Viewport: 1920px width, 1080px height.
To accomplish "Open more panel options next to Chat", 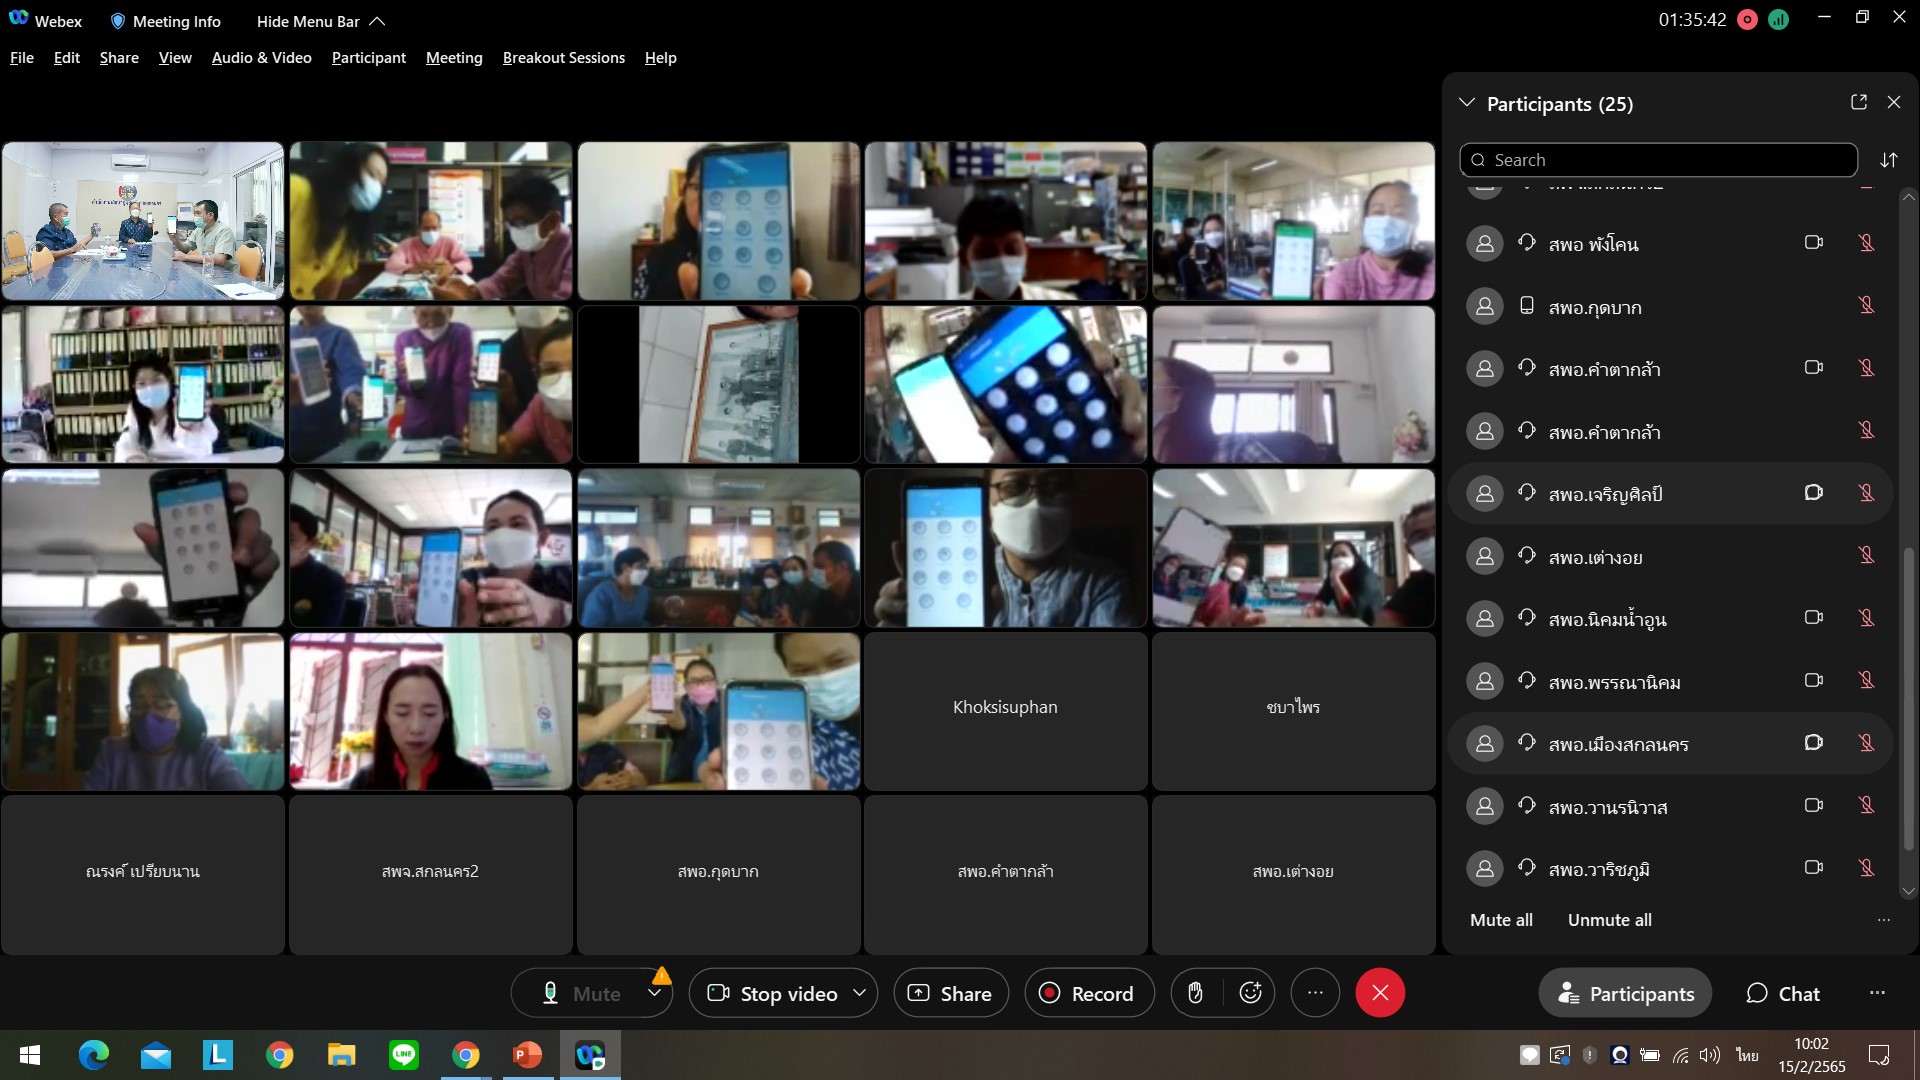I will tap(1877, 993).
